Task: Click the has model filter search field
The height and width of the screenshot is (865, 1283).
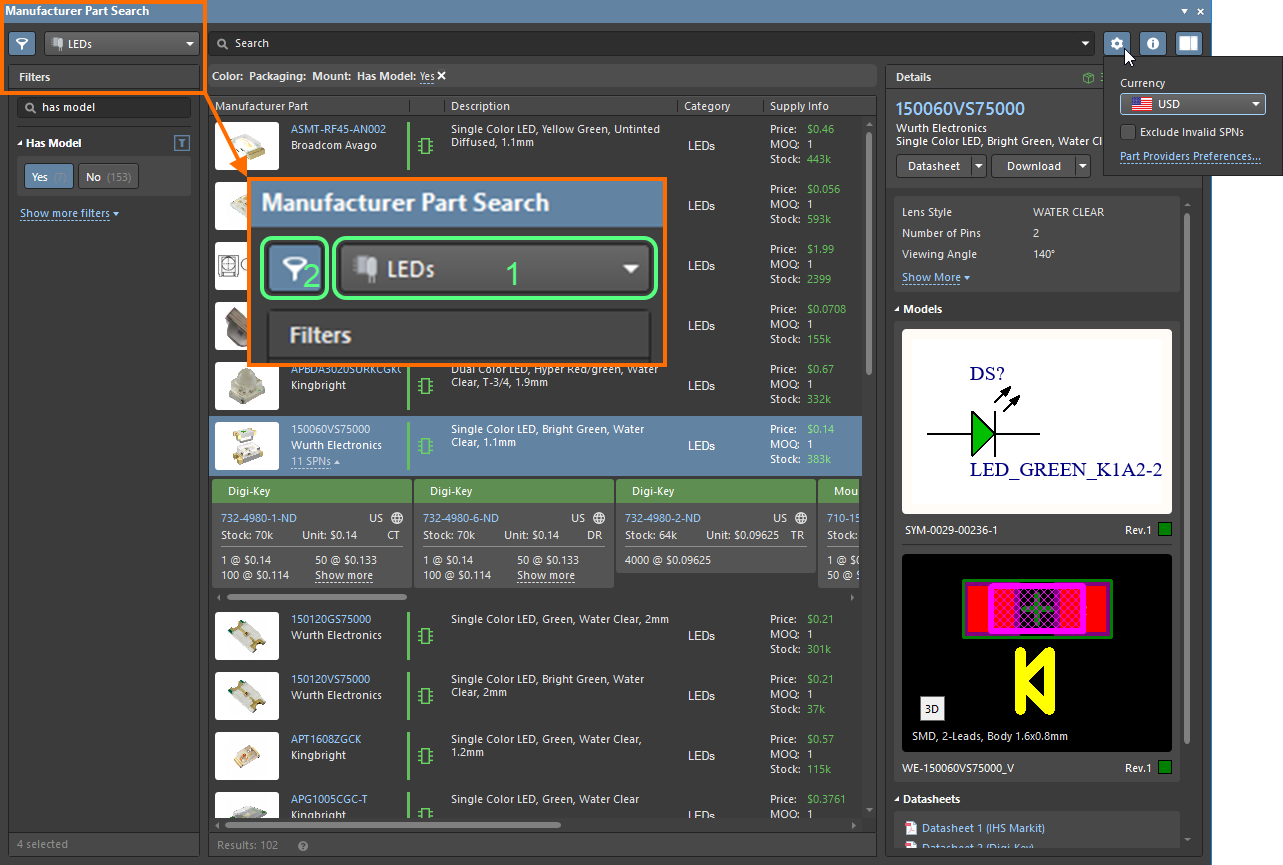Action: click(x=110, y=107)
